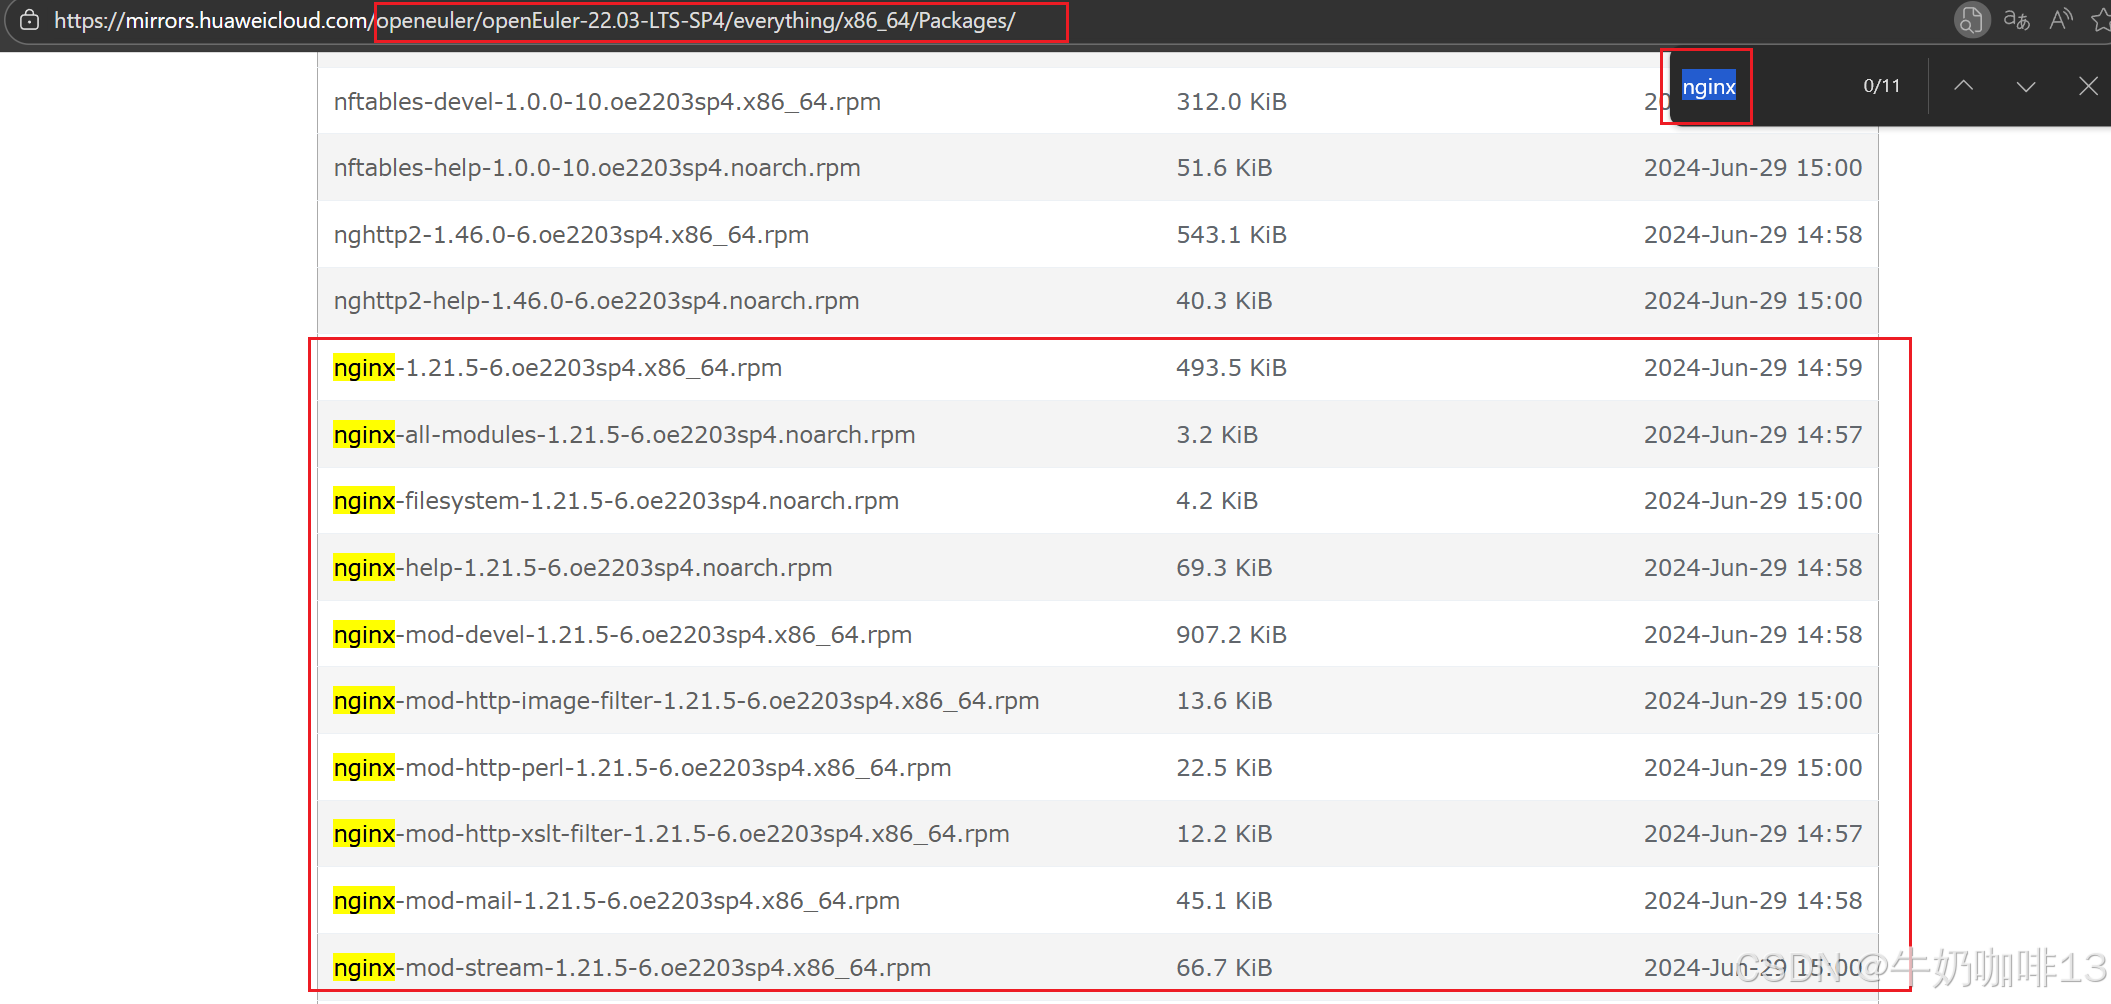Click the date of nginx-mod-http-xslt-filter row

pos(1753,834)
